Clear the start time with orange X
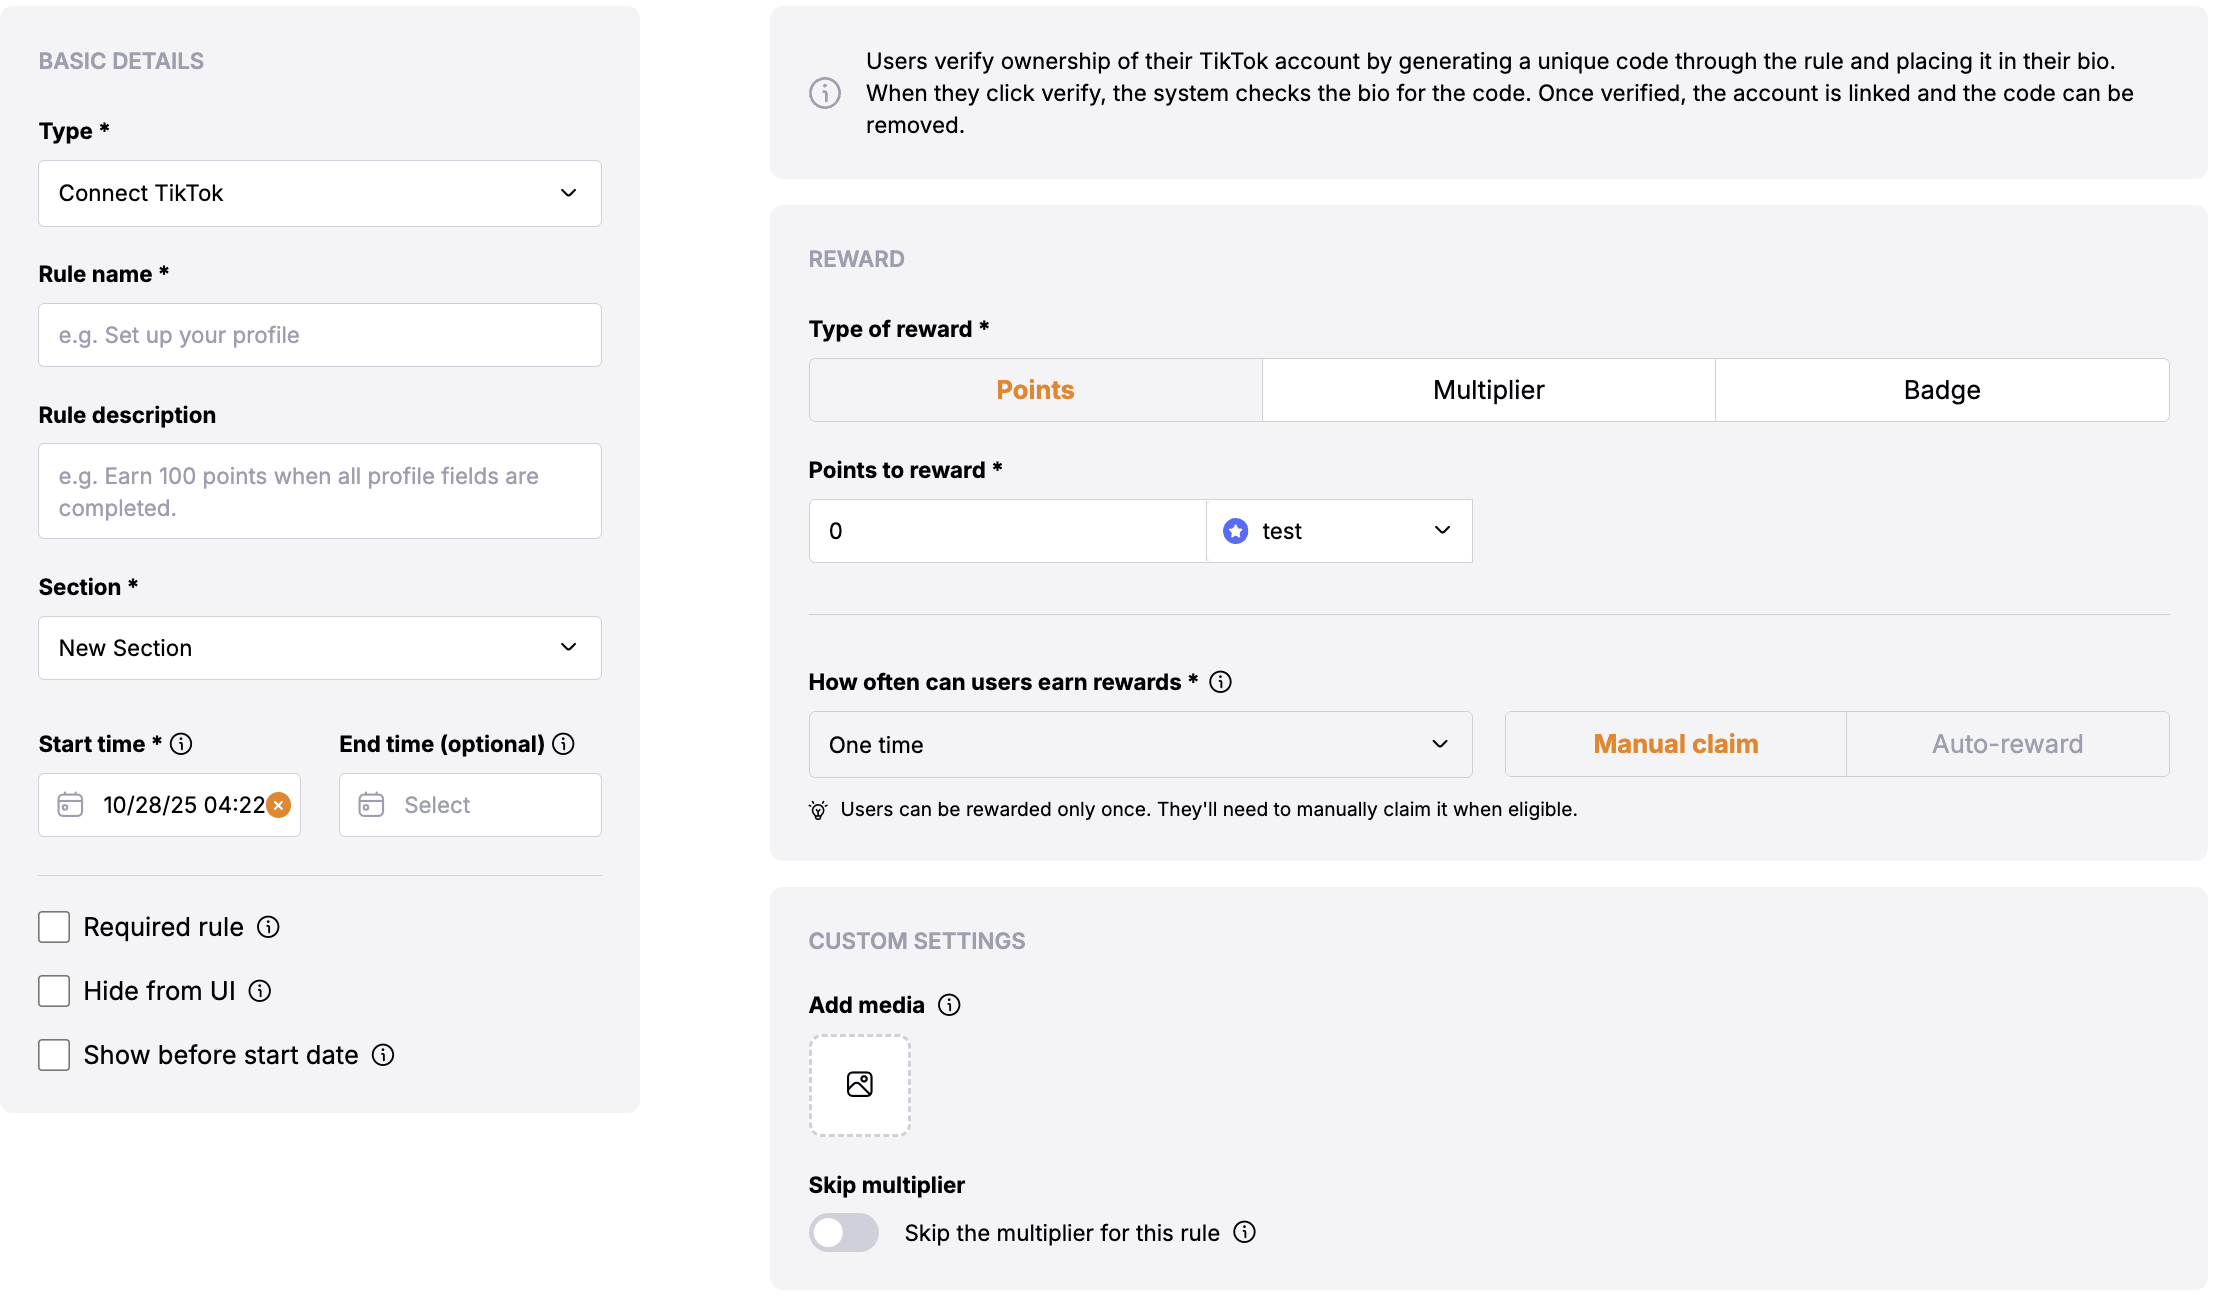2222x1300 pixels. (x=279, y=805)
